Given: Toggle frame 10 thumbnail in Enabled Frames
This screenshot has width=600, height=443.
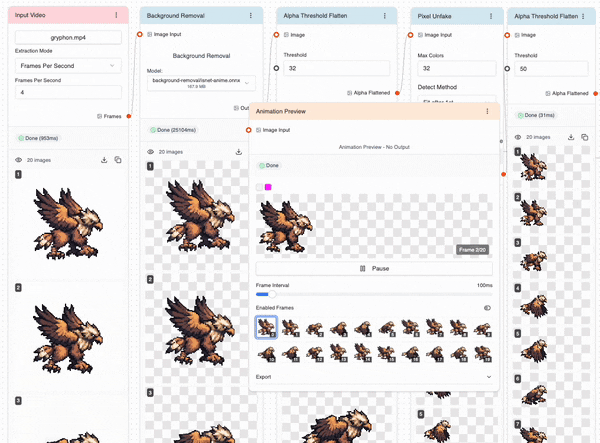Looking at the screenshot, I should pyautogui.click(x=266, y=353).
